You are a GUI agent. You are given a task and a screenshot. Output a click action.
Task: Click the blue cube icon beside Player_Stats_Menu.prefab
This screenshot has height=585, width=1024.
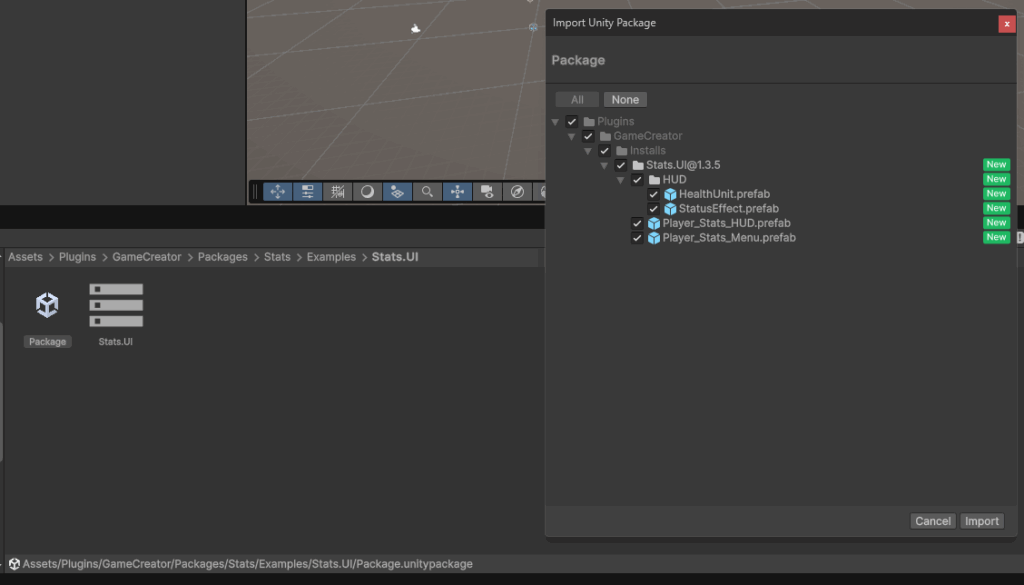click(x=654, y=238)
